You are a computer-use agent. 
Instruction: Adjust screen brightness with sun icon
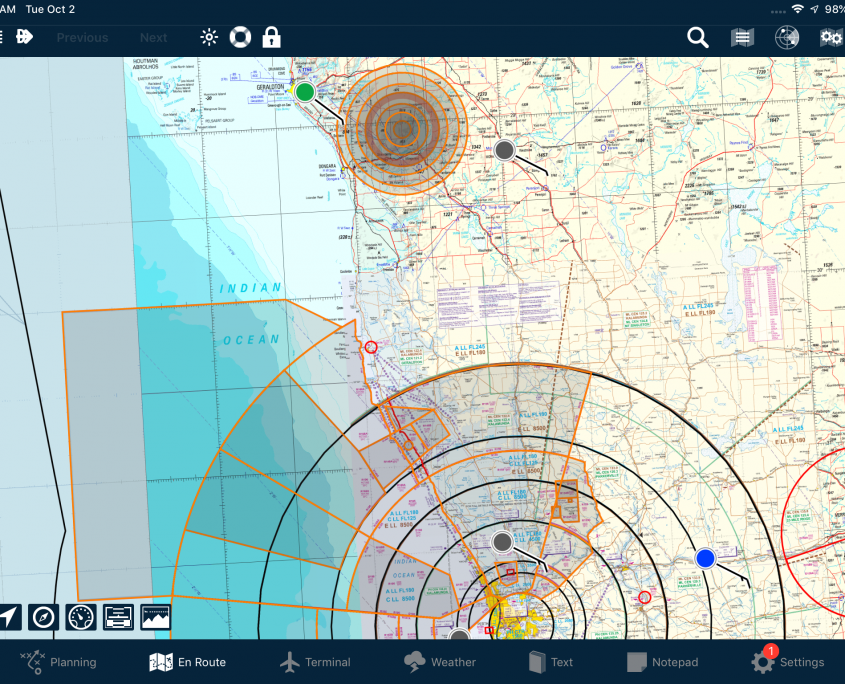point(209,37)
